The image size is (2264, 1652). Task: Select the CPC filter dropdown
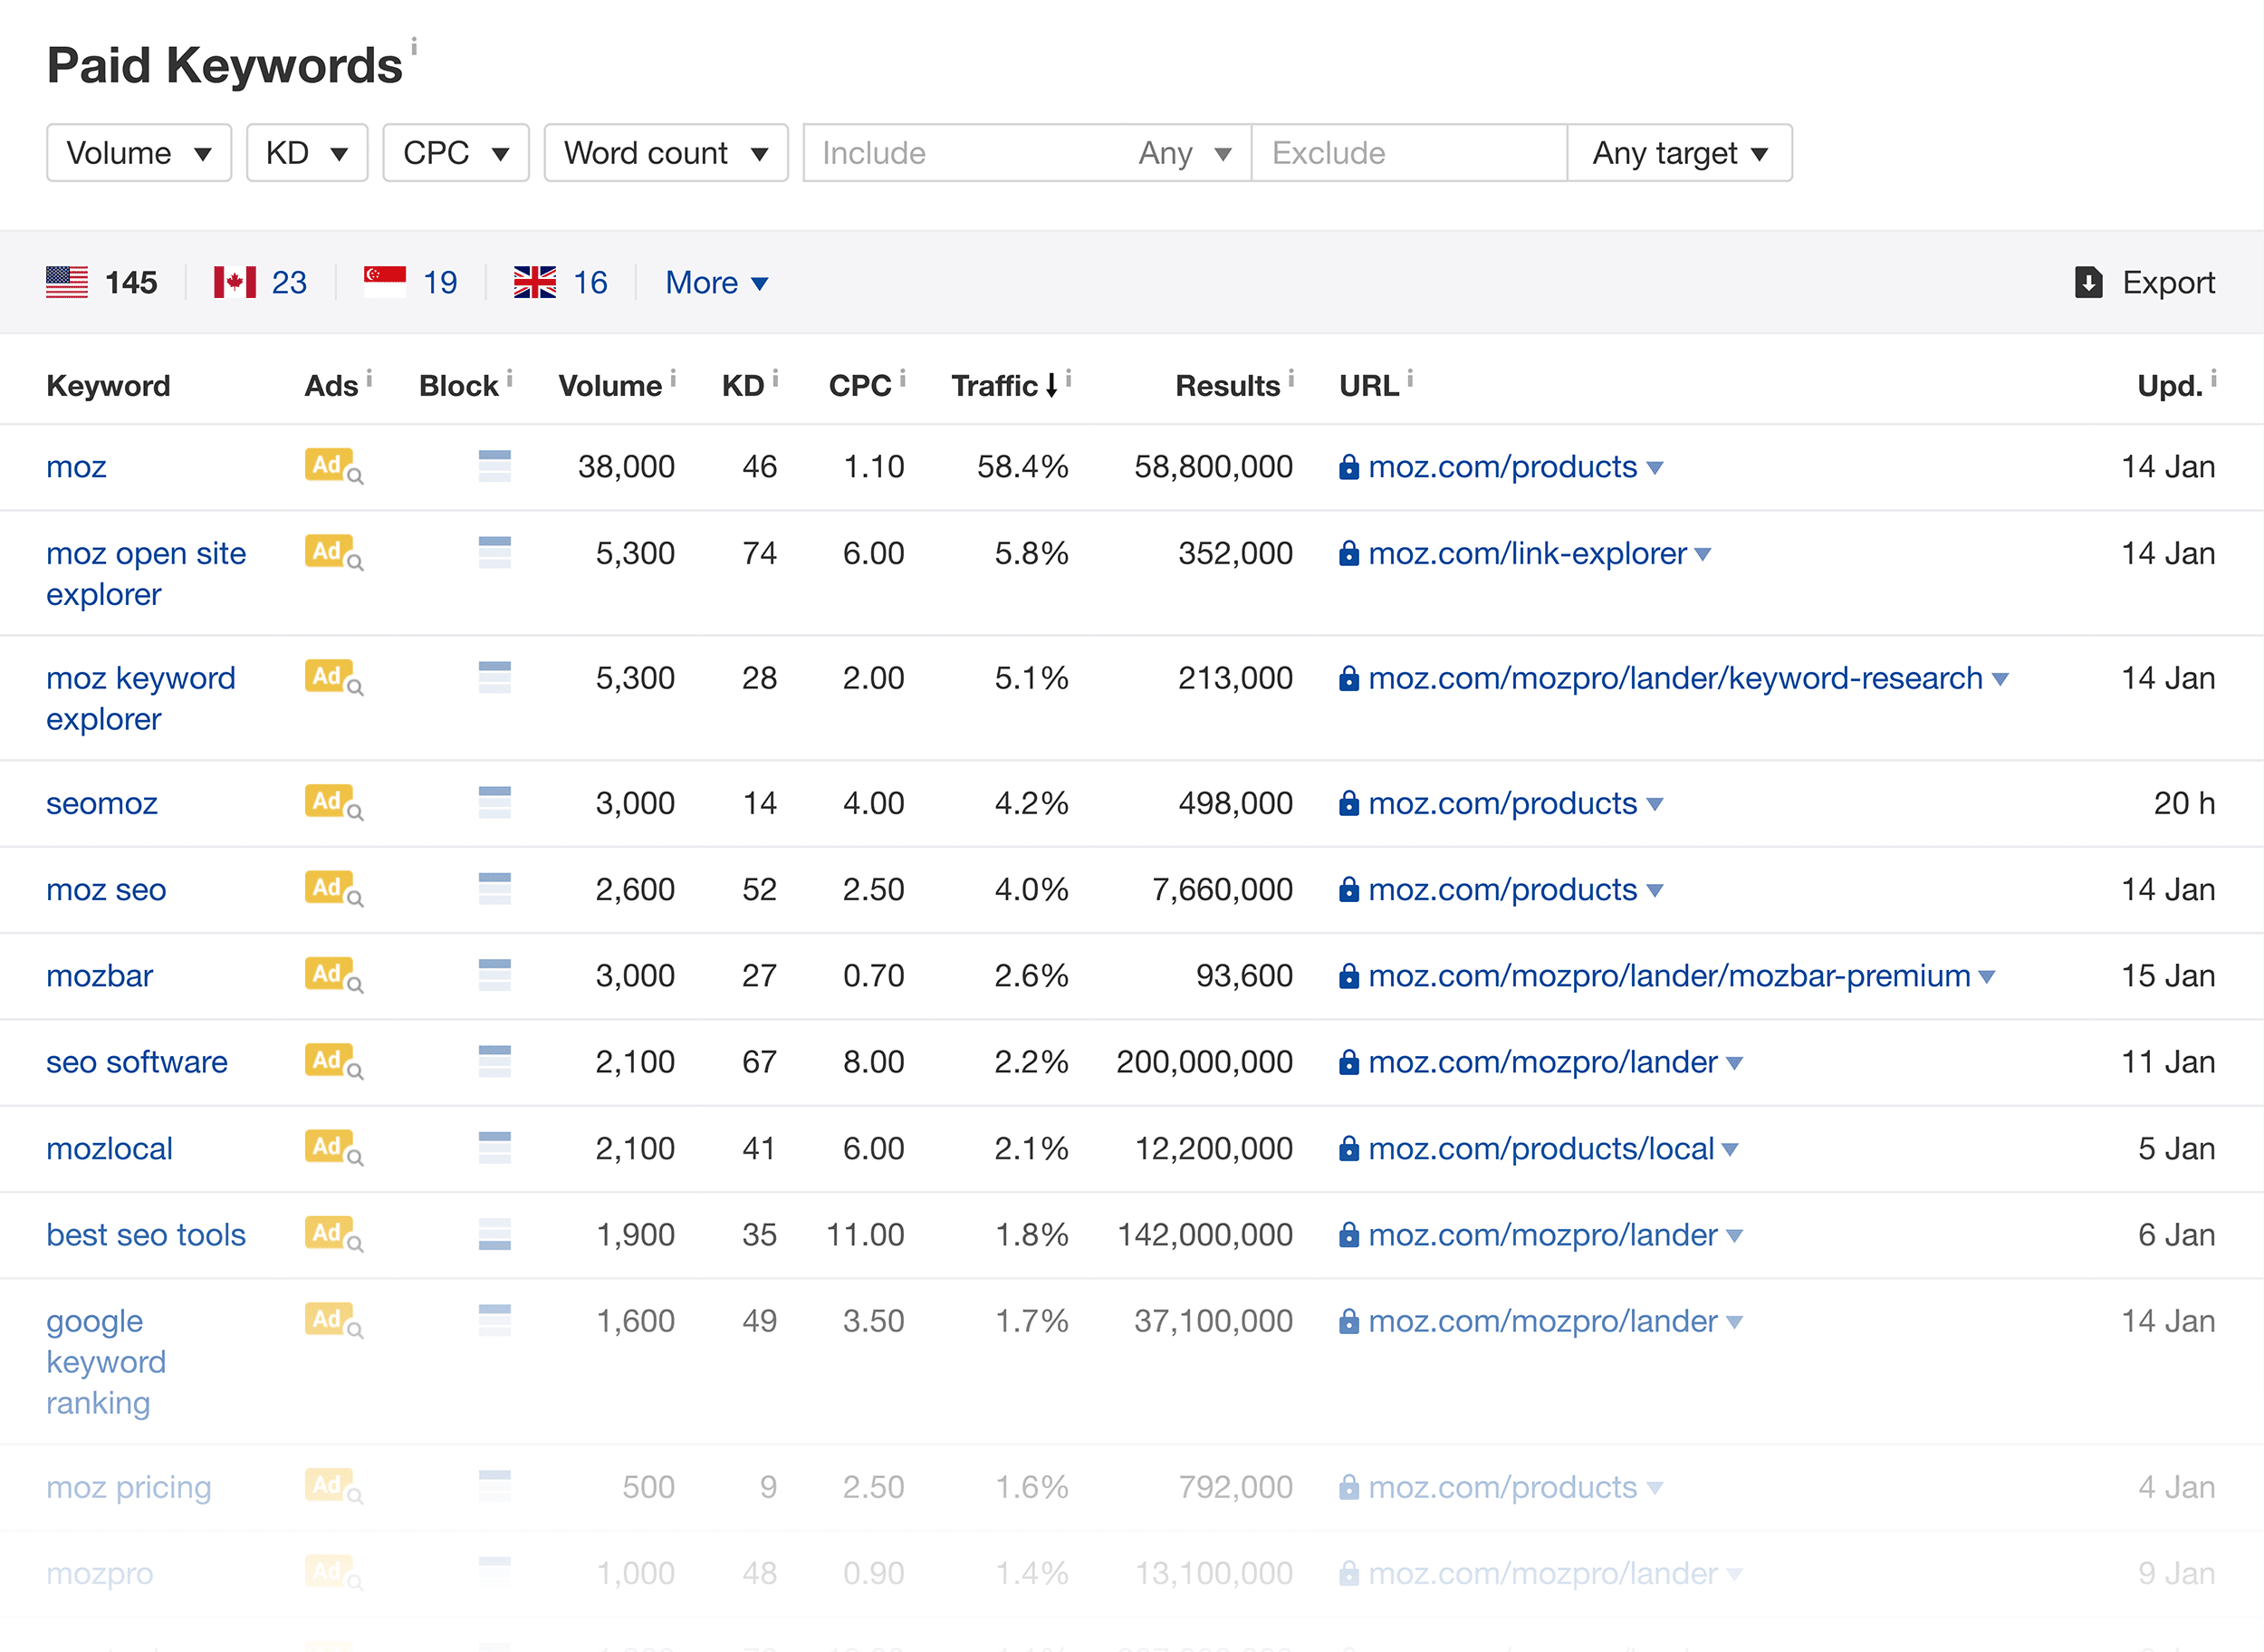(450, 153)
